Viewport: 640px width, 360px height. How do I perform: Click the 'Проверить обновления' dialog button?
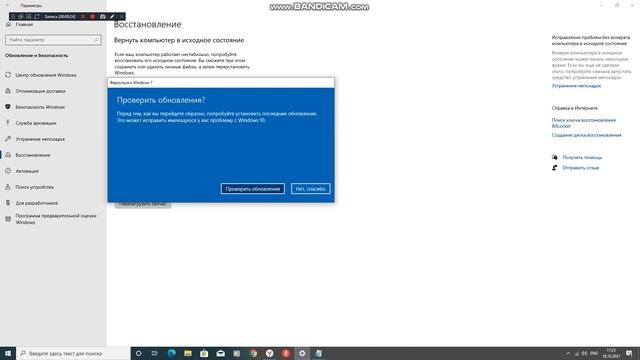click(x=253, y=189)
